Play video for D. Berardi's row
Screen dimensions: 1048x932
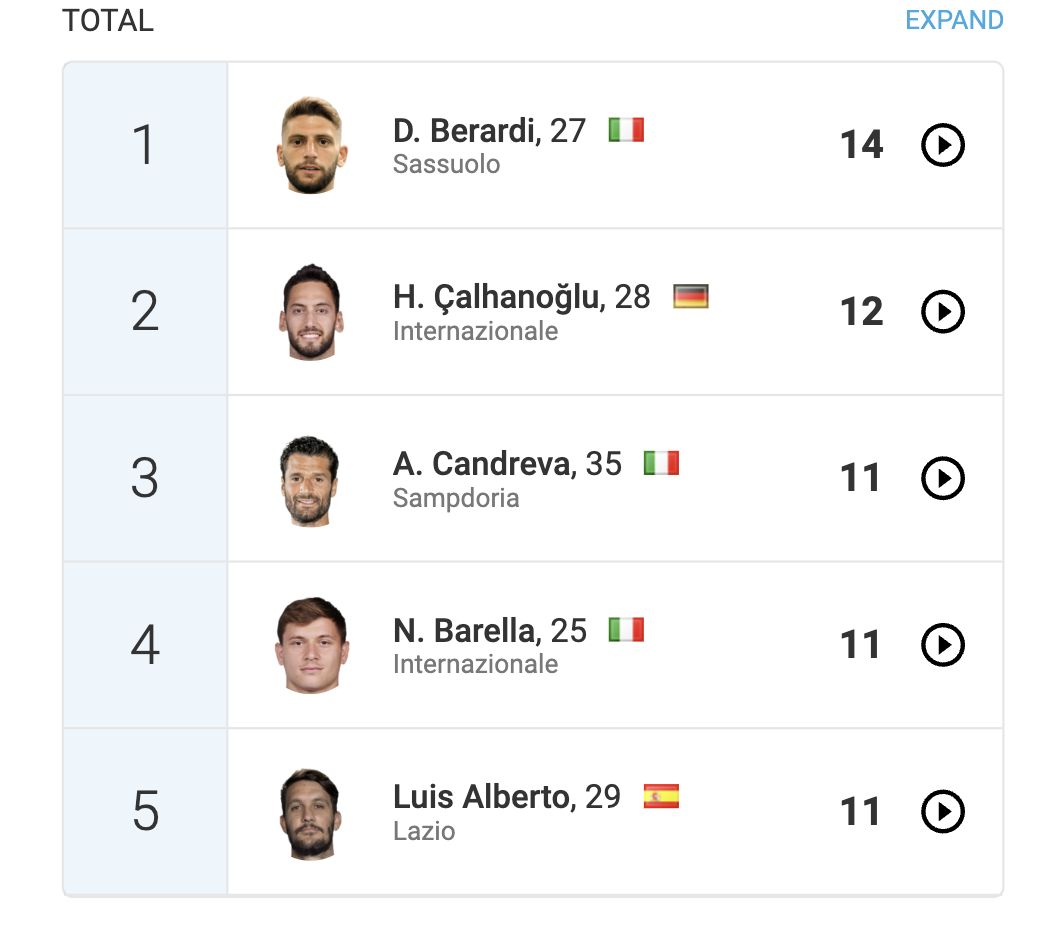[x=942, y=144]
